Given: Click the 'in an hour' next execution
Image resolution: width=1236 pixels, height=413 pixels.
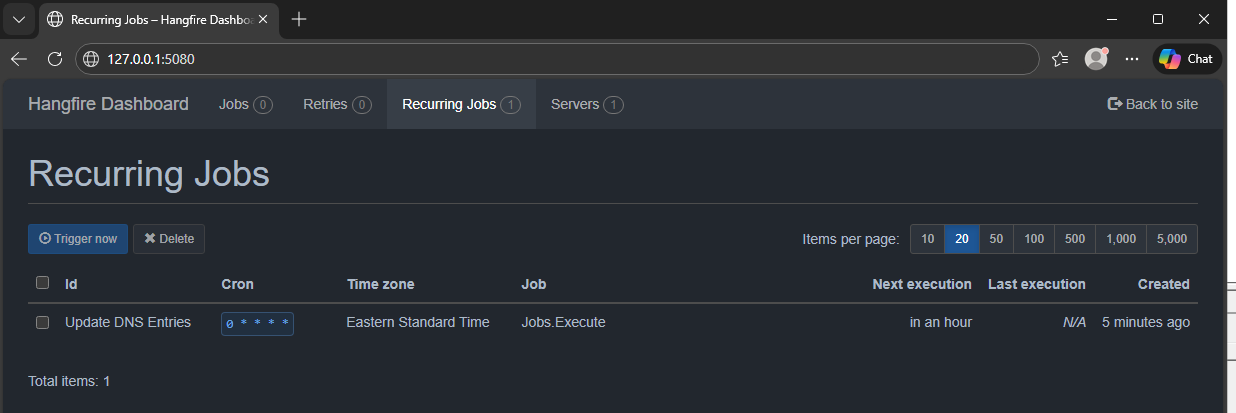Looking at the screenshot, I should 941,322.
